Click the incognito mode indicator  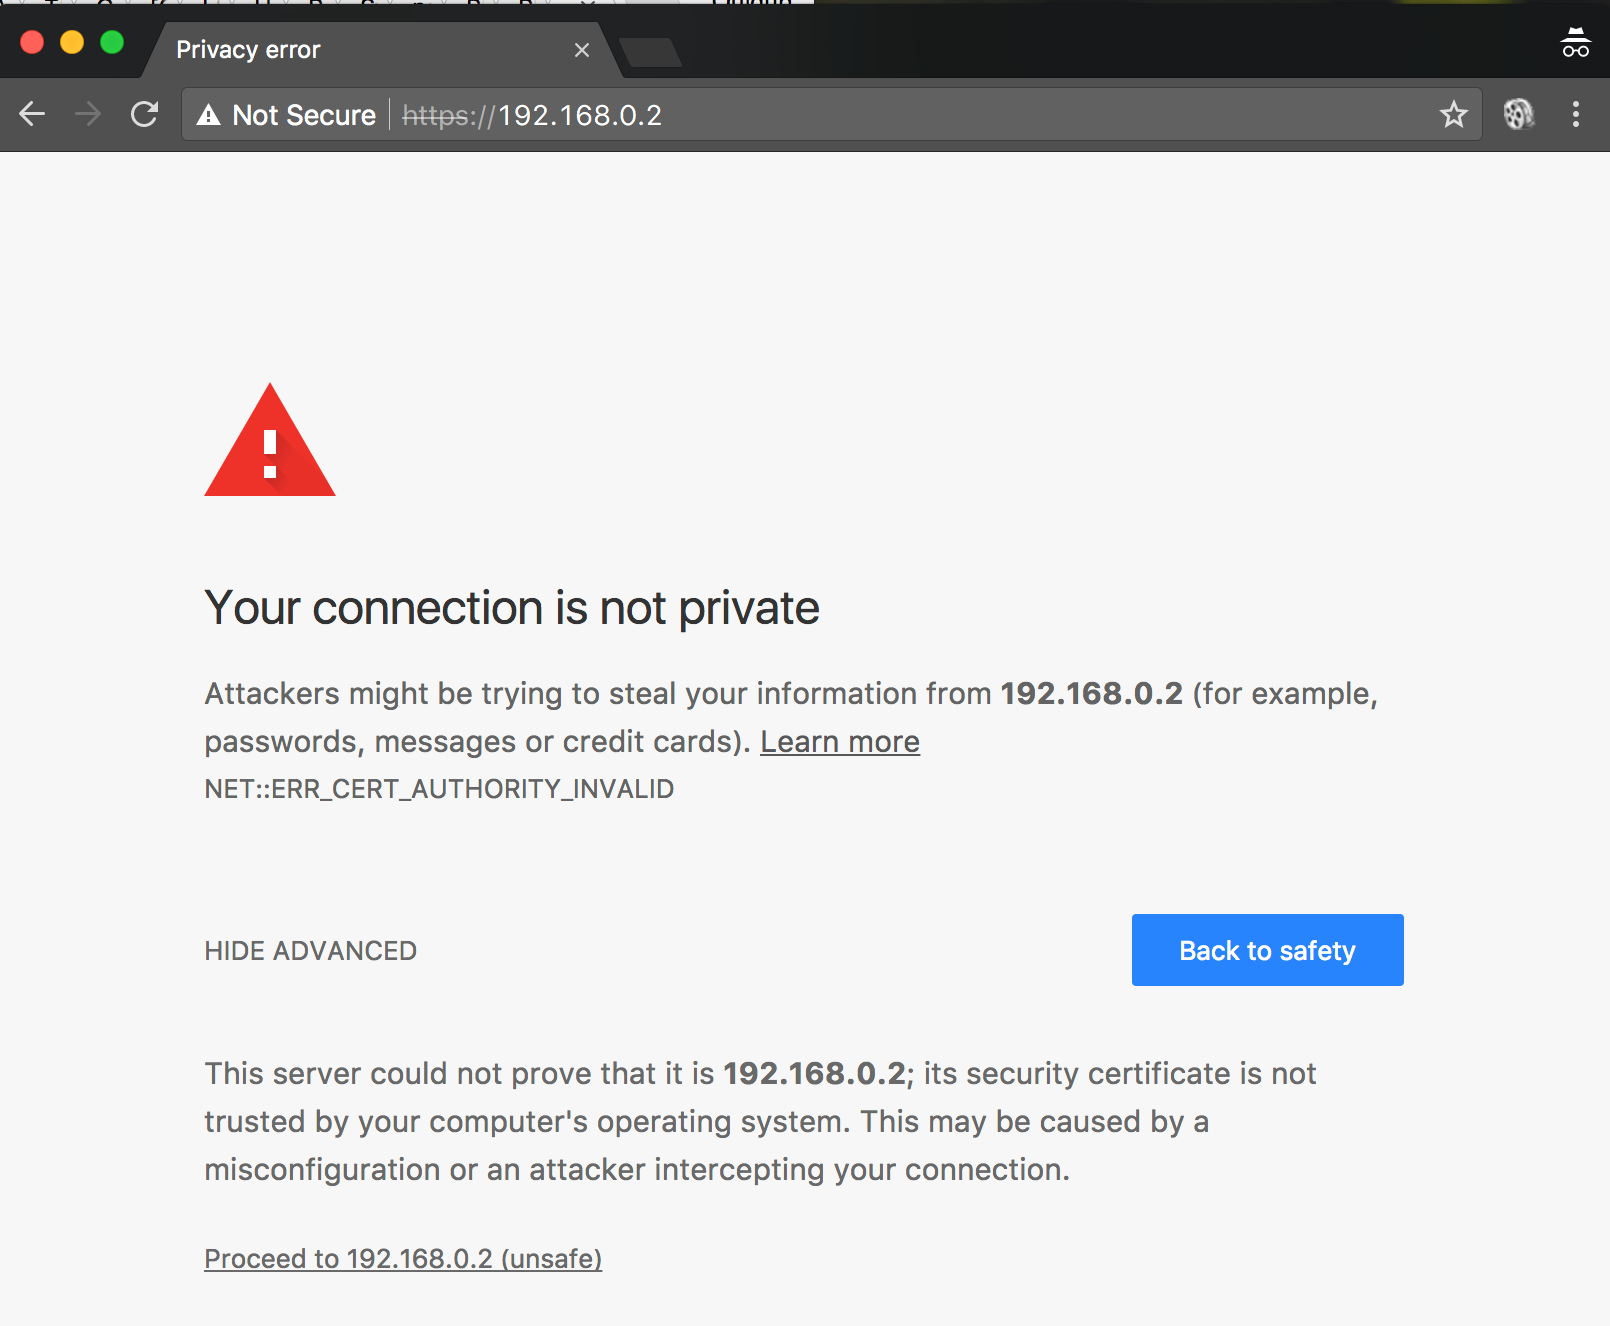[1574, 43]
